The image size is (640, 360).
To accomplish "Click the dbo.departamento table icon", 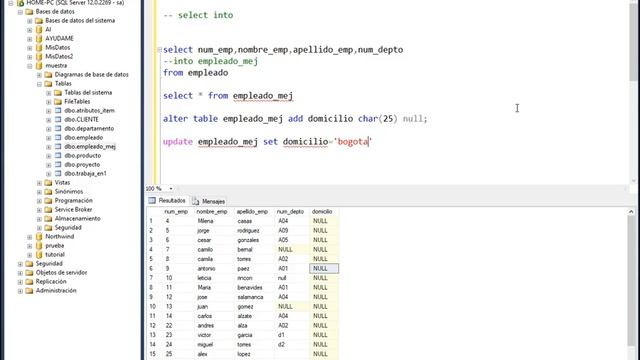I will (x=58, y=129).
